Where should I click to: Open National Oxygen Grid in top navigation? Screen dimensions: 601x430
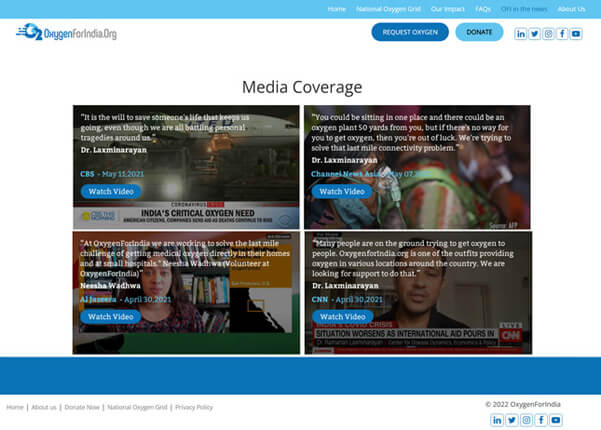point(388,9)
